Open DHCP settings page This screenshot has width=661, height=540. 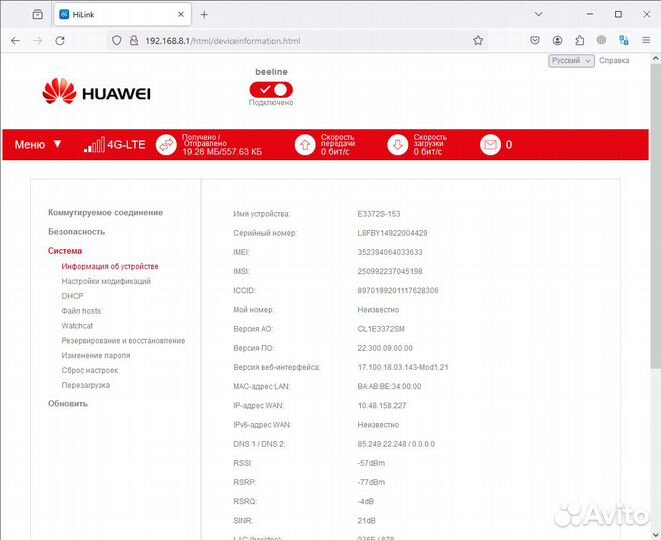click(x=72, y=296)
